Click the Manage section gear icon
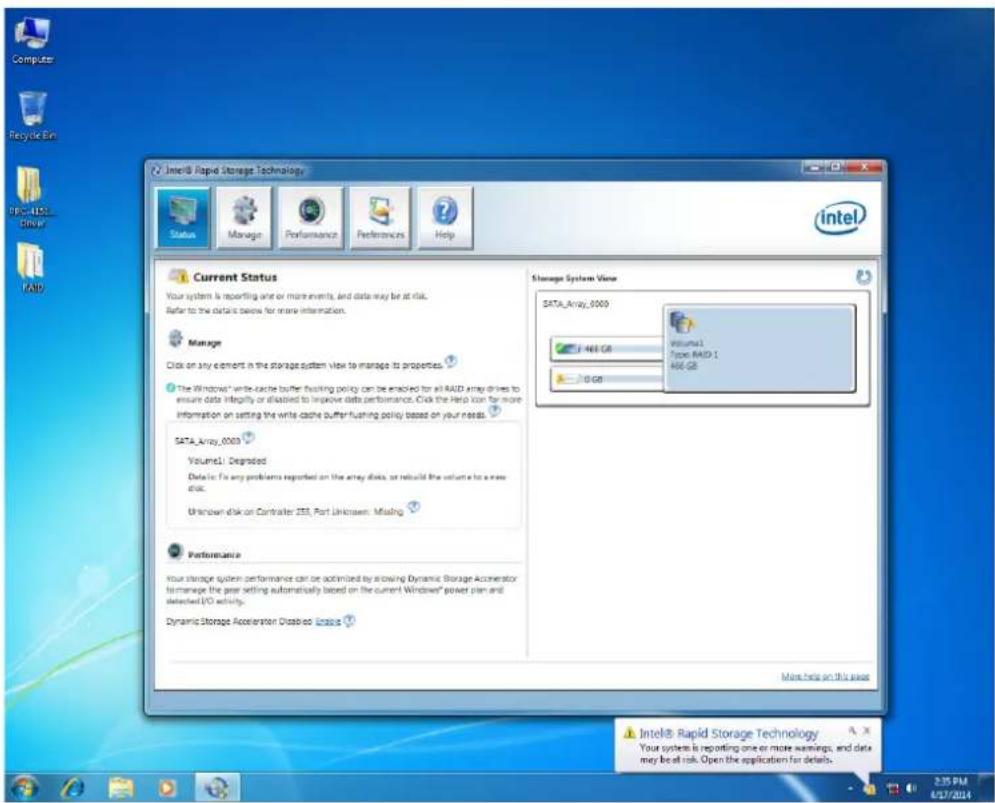Screen dimensions: 995x803 pyautogui.click(x=176, y=339)
